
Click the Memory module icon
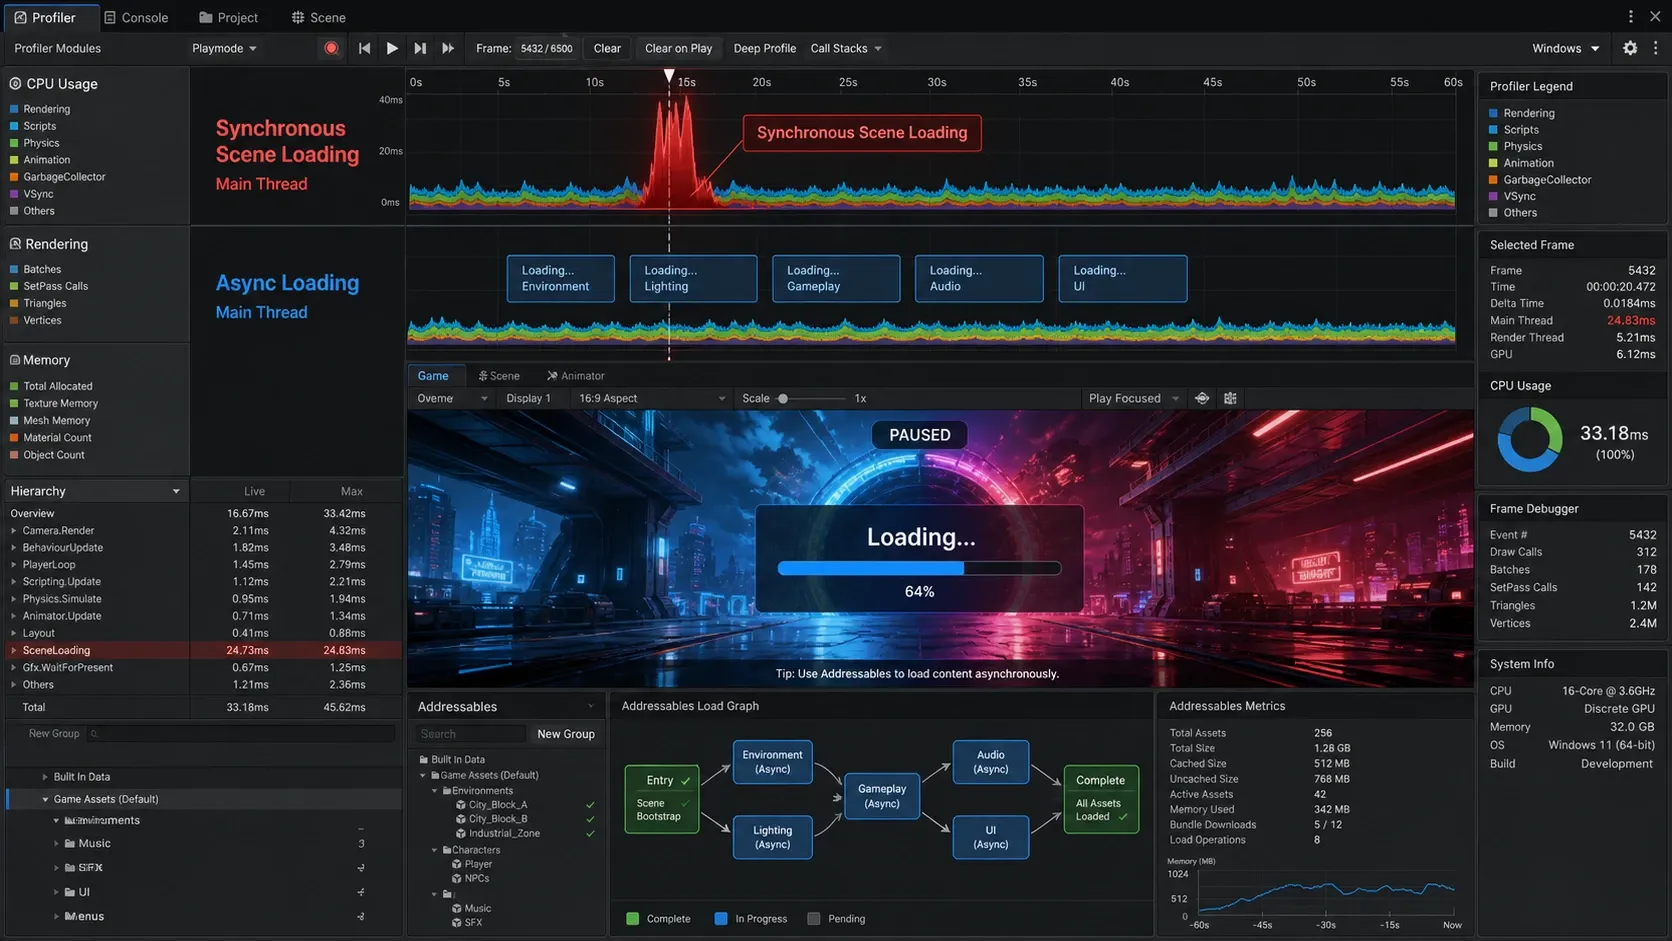(15, 360)
